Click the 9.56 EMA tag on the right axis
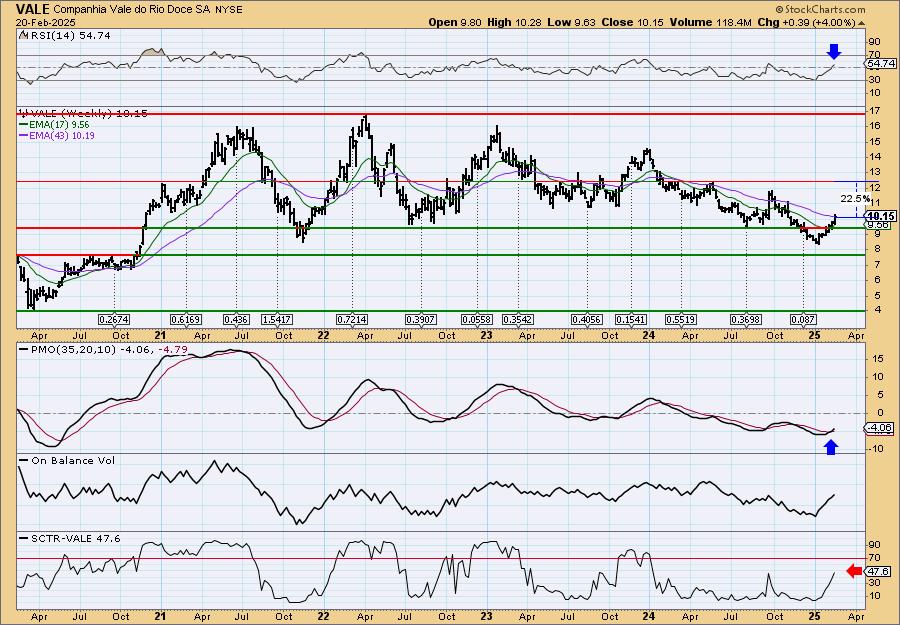900x625 pixels. pos(879,225)
